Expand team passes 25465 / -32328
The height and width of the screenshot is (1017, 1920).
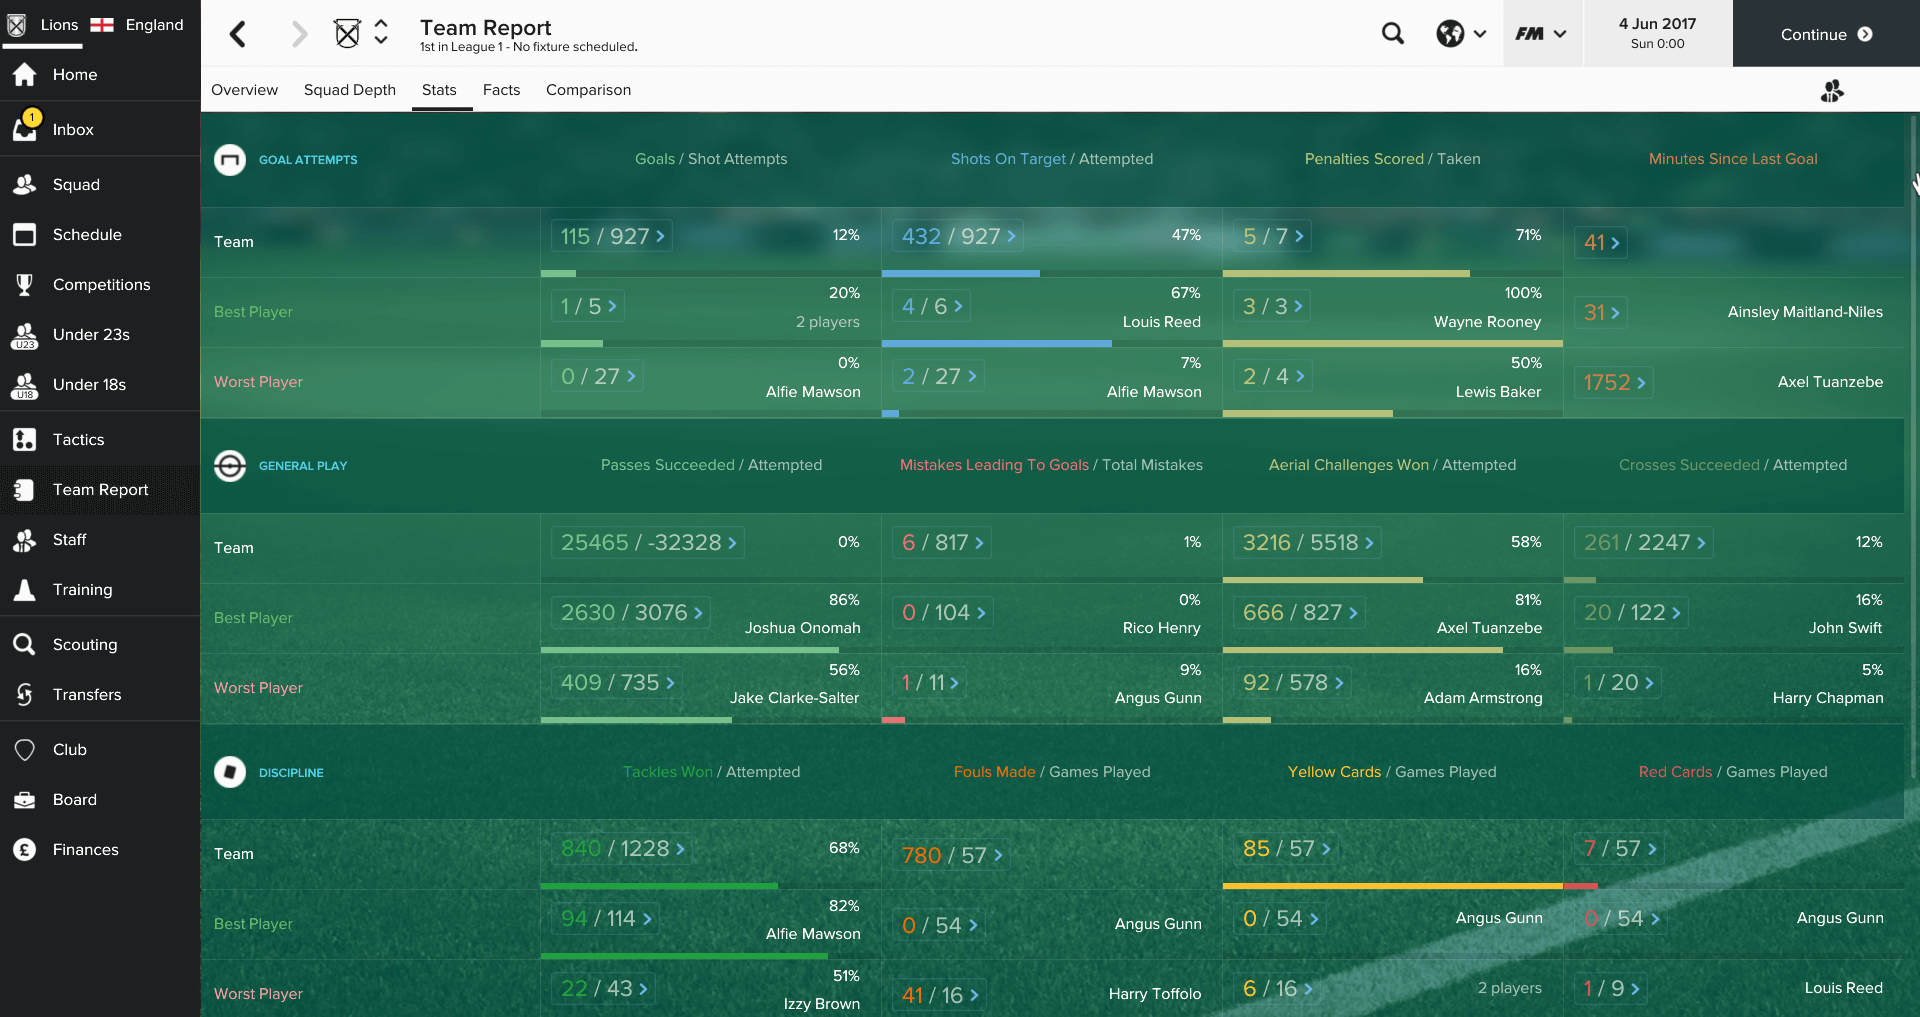tap(647, 542)
